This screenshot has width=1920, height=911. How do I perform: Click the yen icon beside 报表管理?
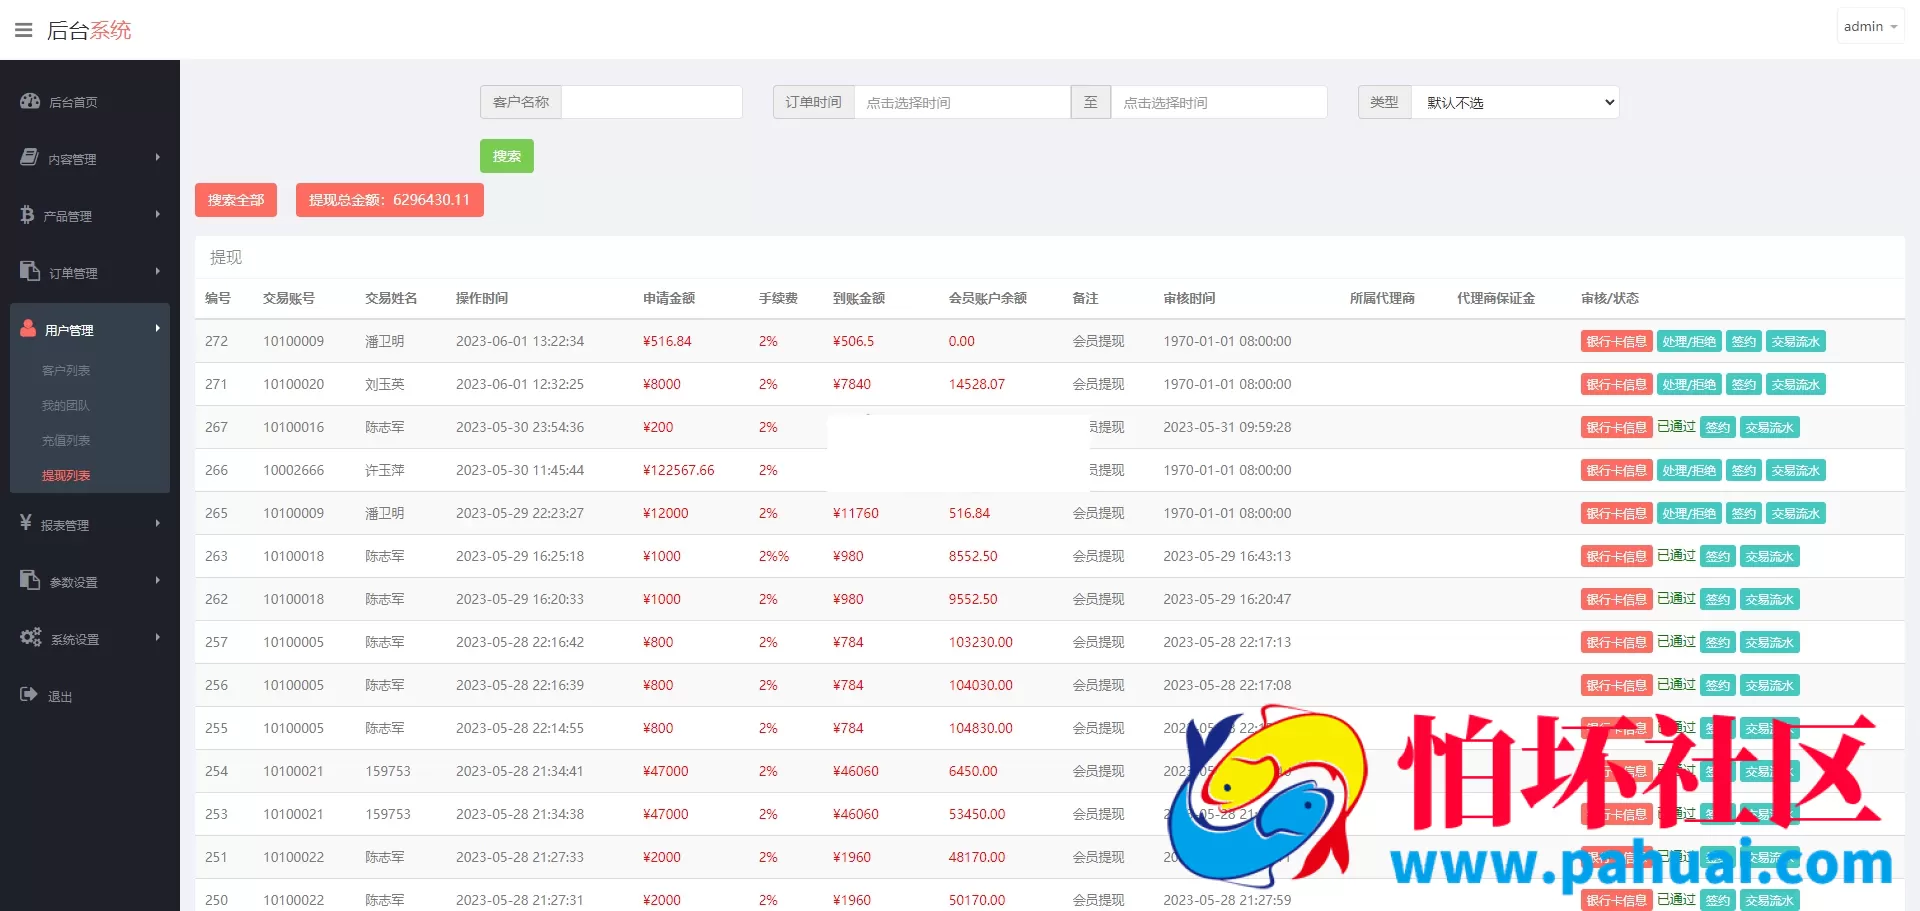[x=26, y=523]
